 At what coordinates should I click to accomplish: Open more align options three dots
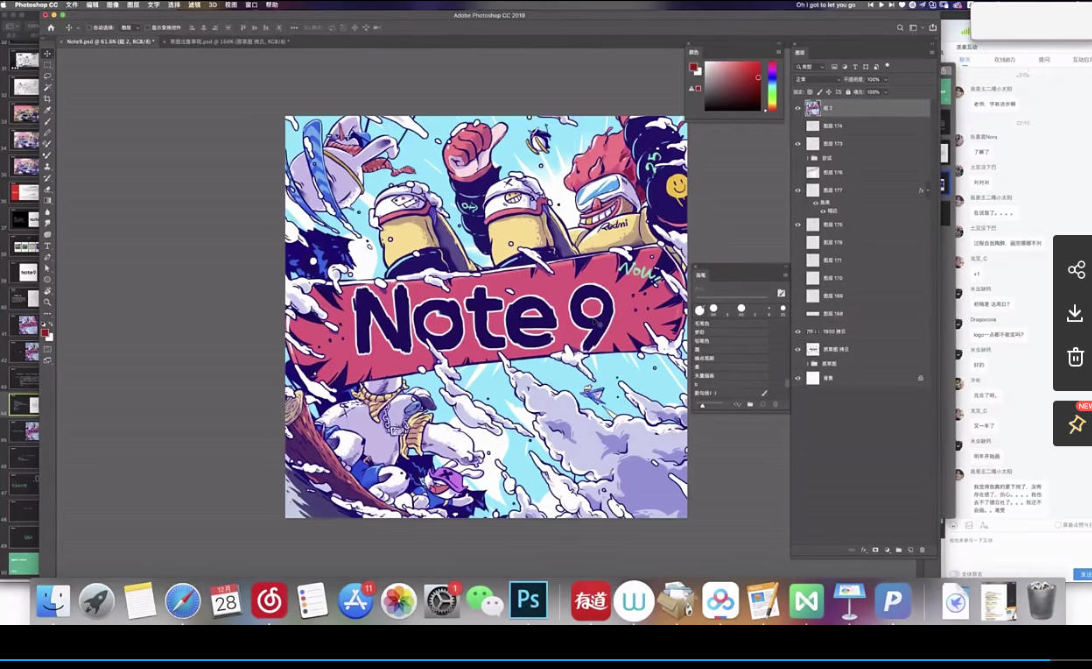(294, 28)
